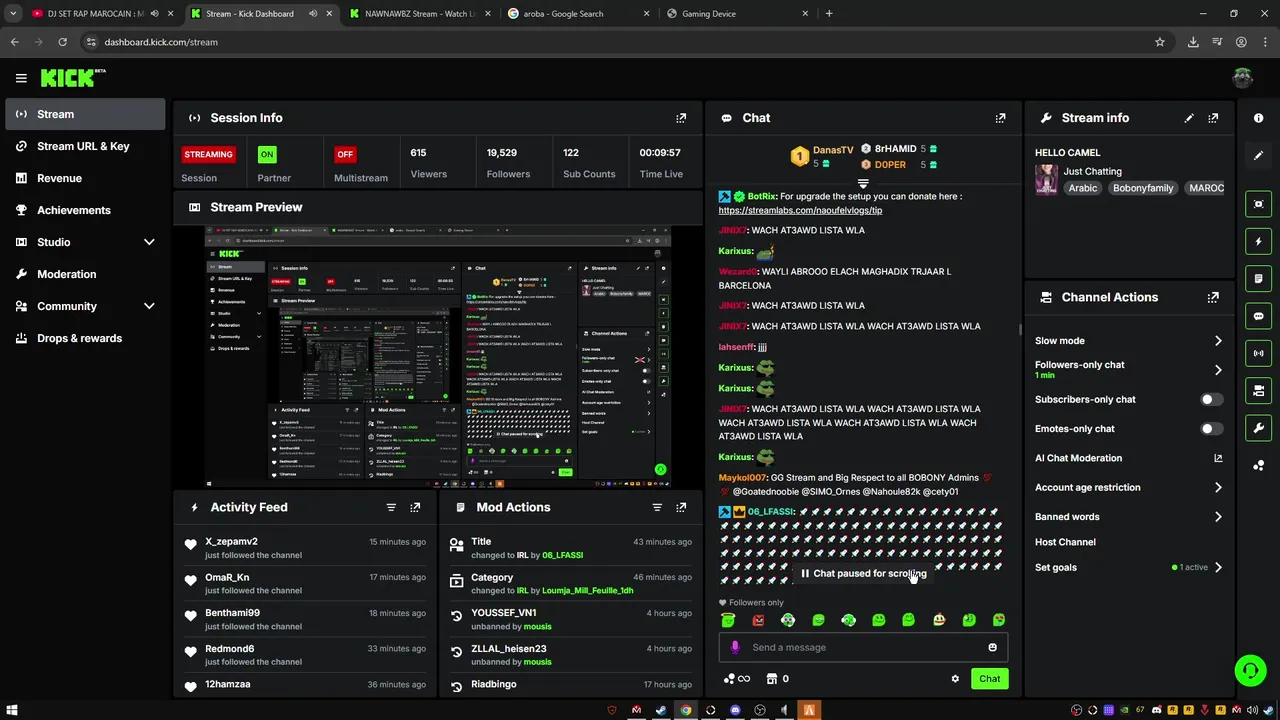Pop out the Channel Actions panel
Image resolution: width=1280 pixels, height=720 pixels.
pos(1213,297)
